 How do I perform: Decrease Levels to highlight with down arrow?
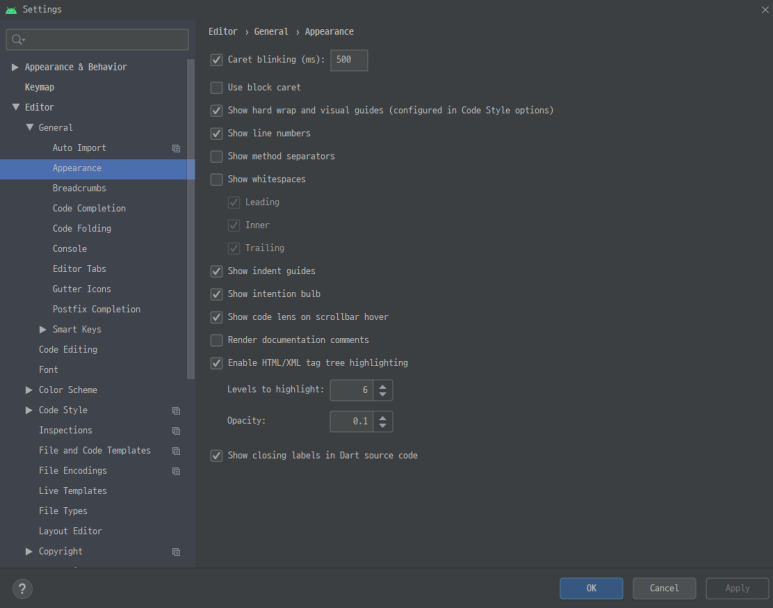point(383,394)
